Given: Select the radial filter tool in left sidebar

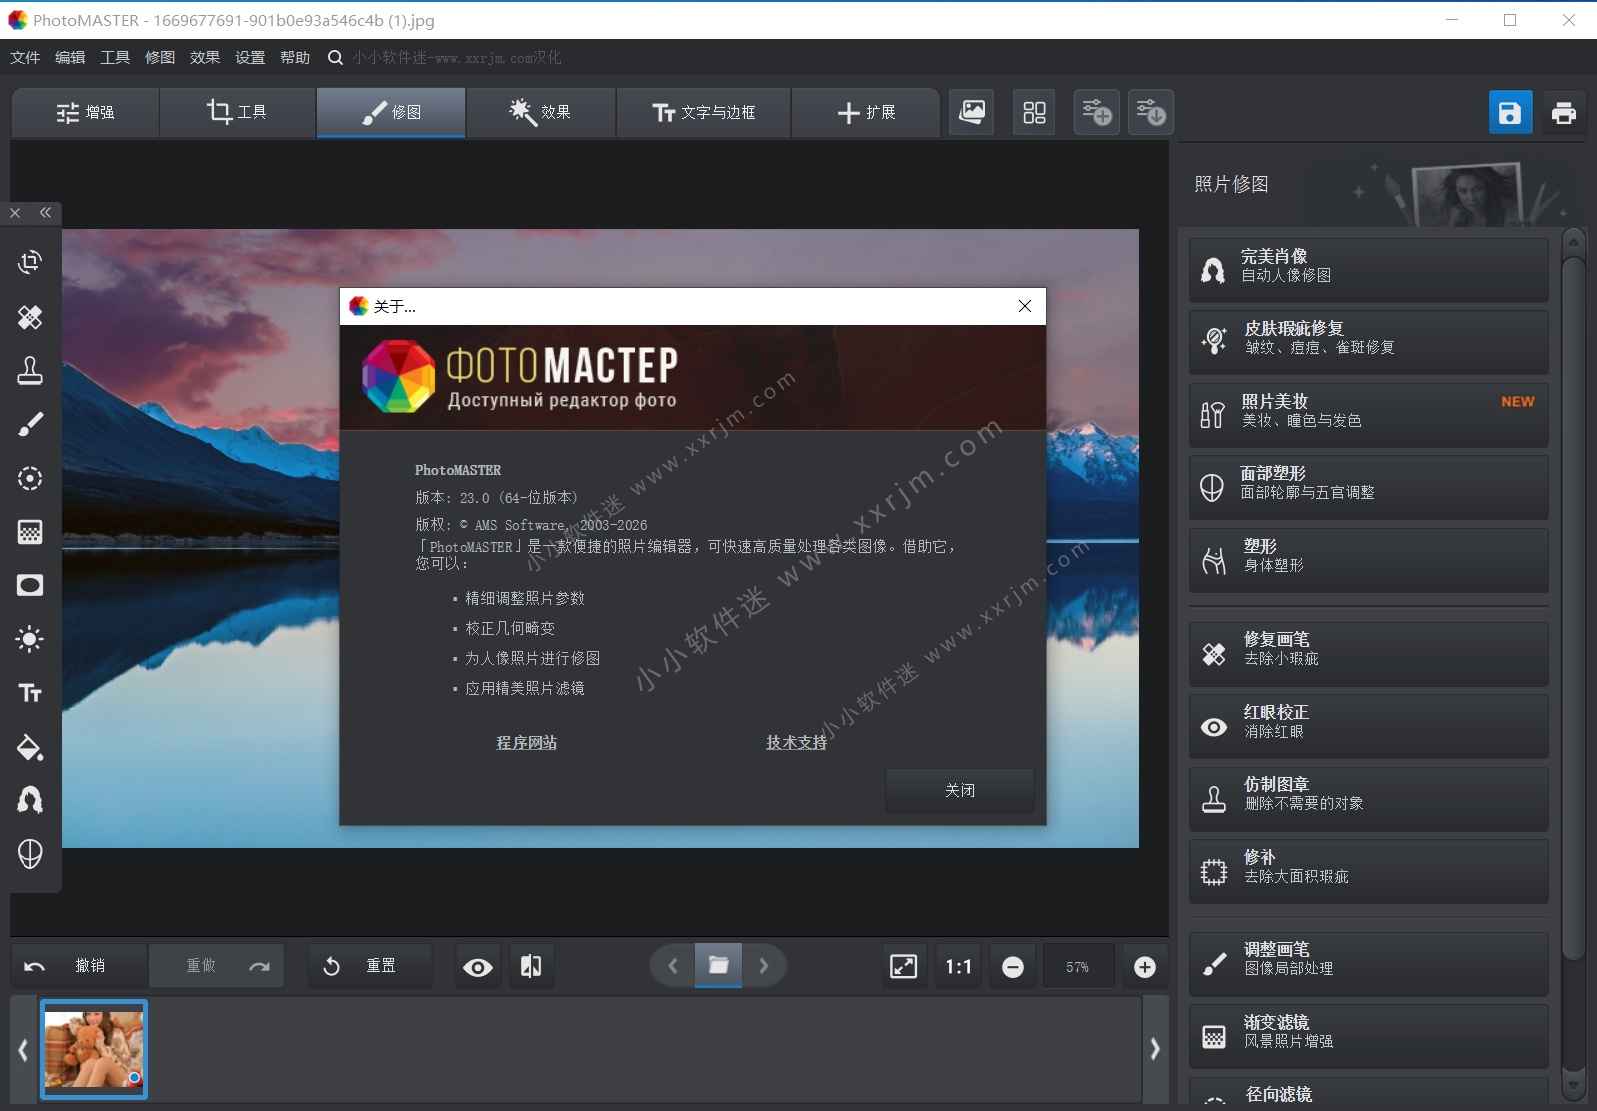Looking at the screenshot, I should tap(30, 478).
